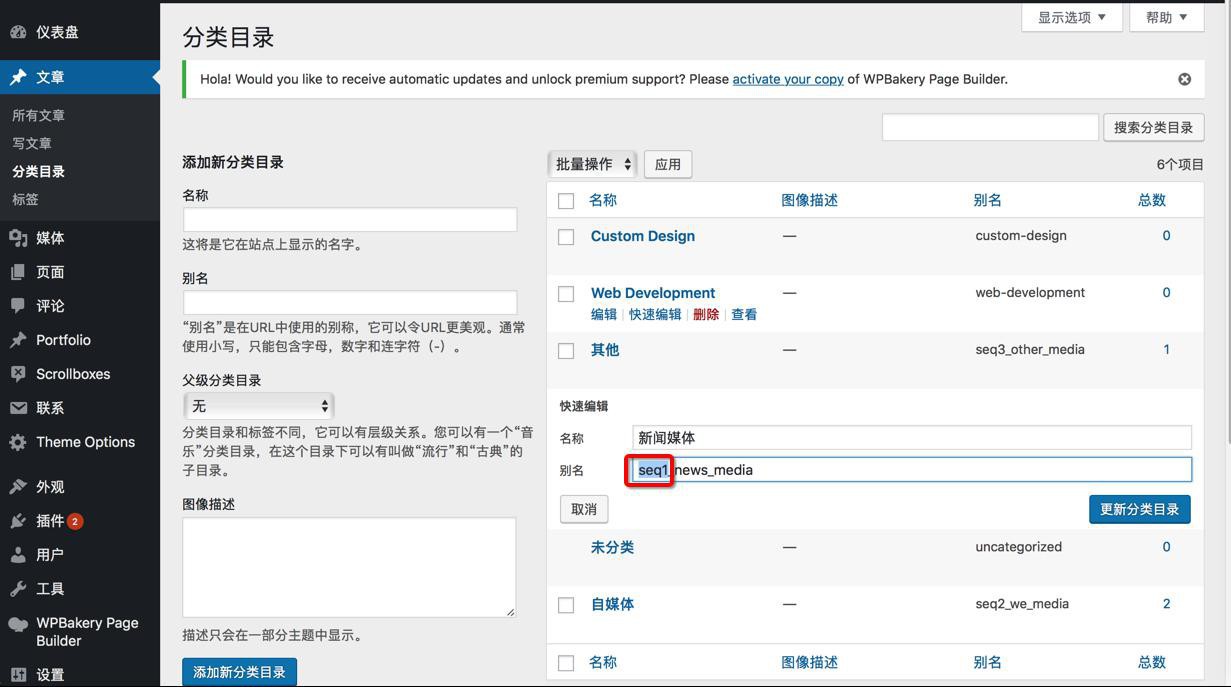
Task: Focus the new category 名称 field
Action: 350,219
